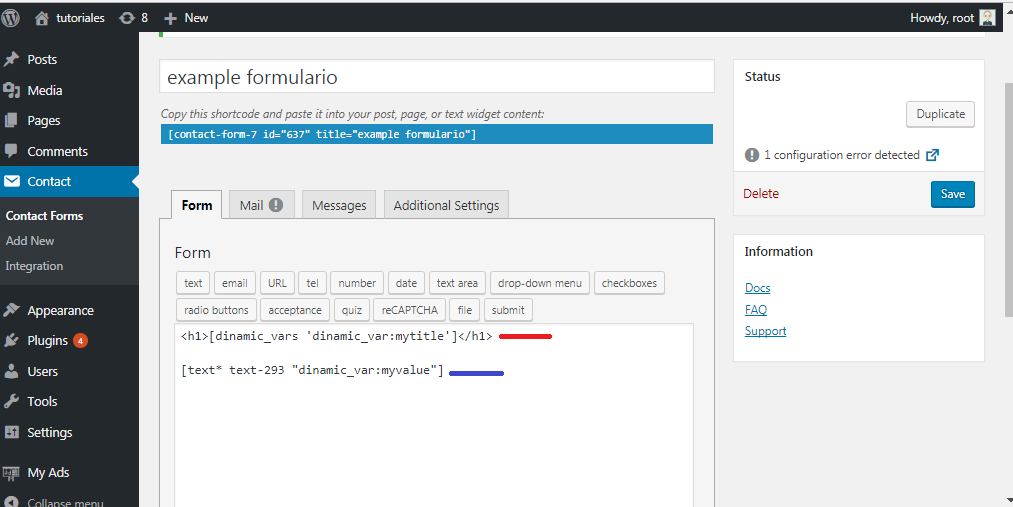Screen dimensions: 1013x507
Task: Click the Appearance paintbrush icon
Action: click(x=12, y=311)
